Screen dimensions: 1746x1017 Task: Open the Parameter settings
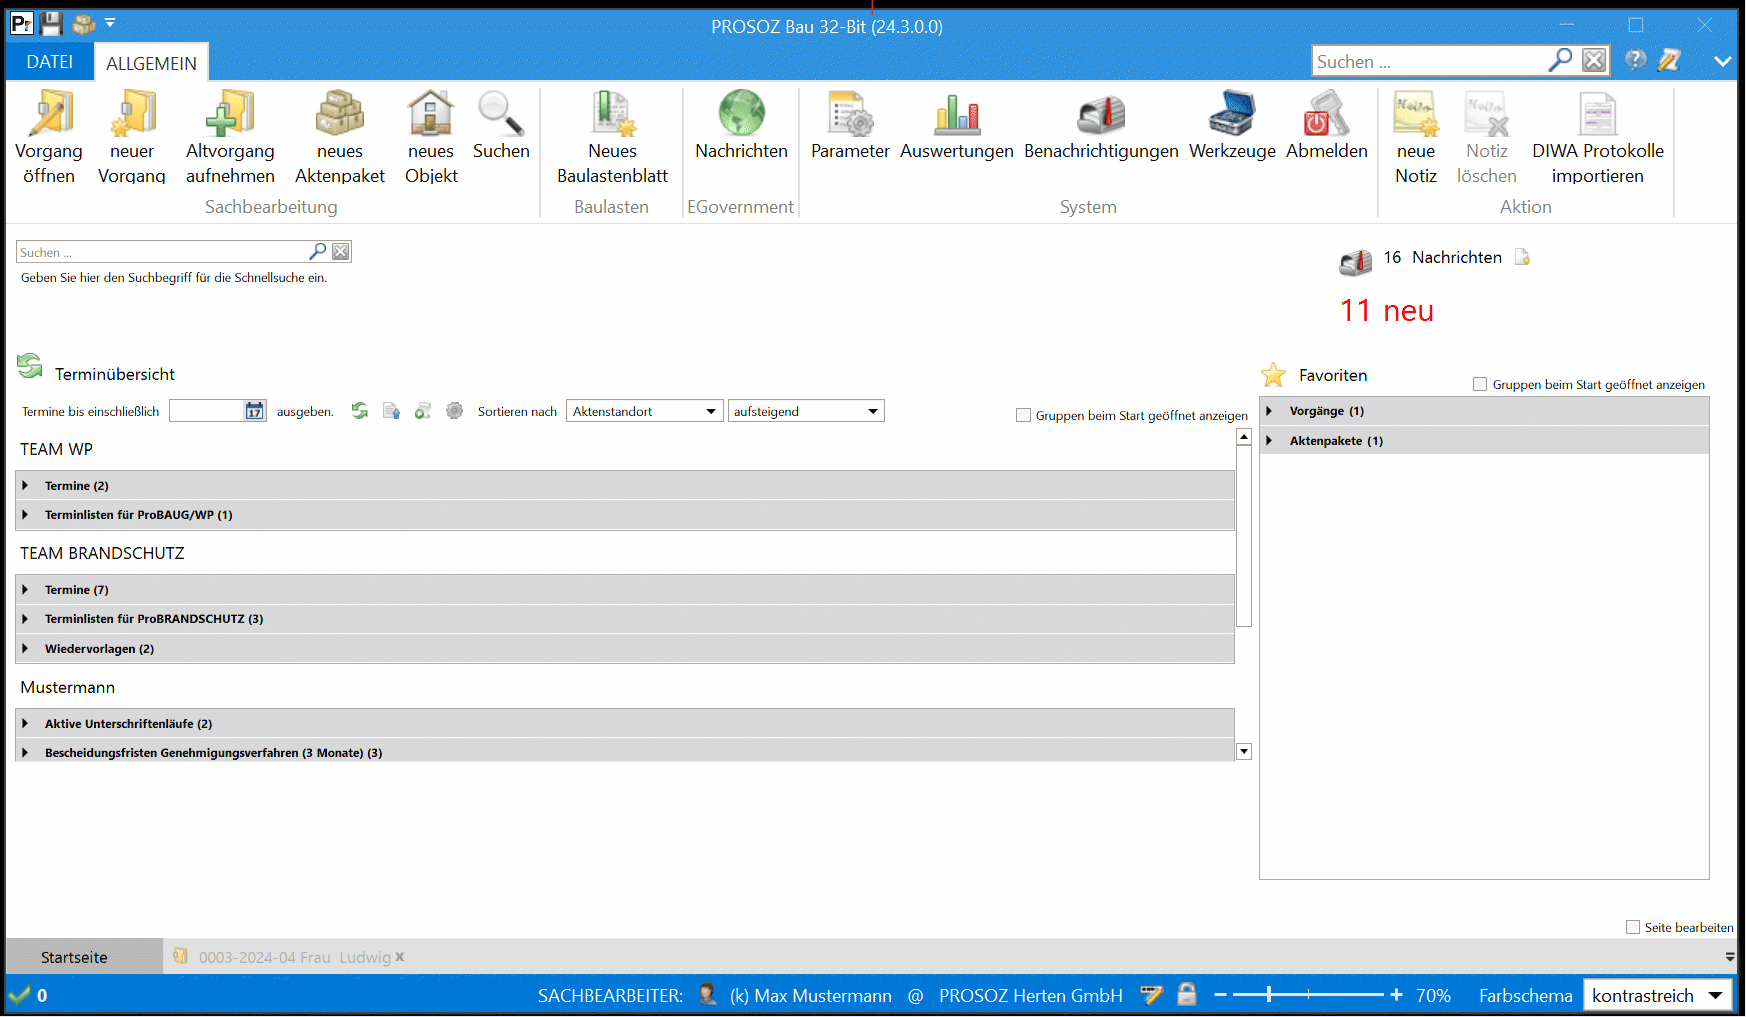click(850, 126)
